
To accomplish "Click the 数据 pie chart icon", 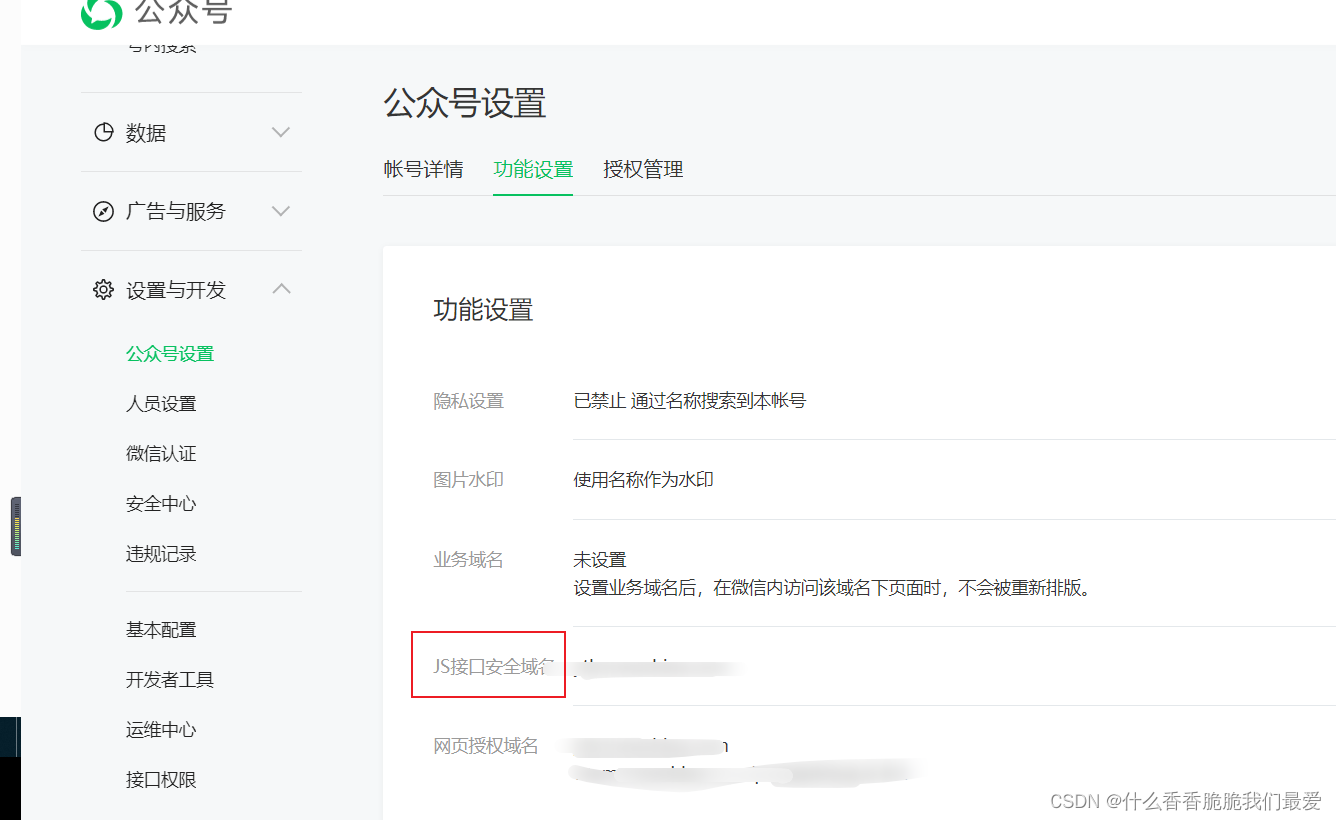I will point(103,132).
